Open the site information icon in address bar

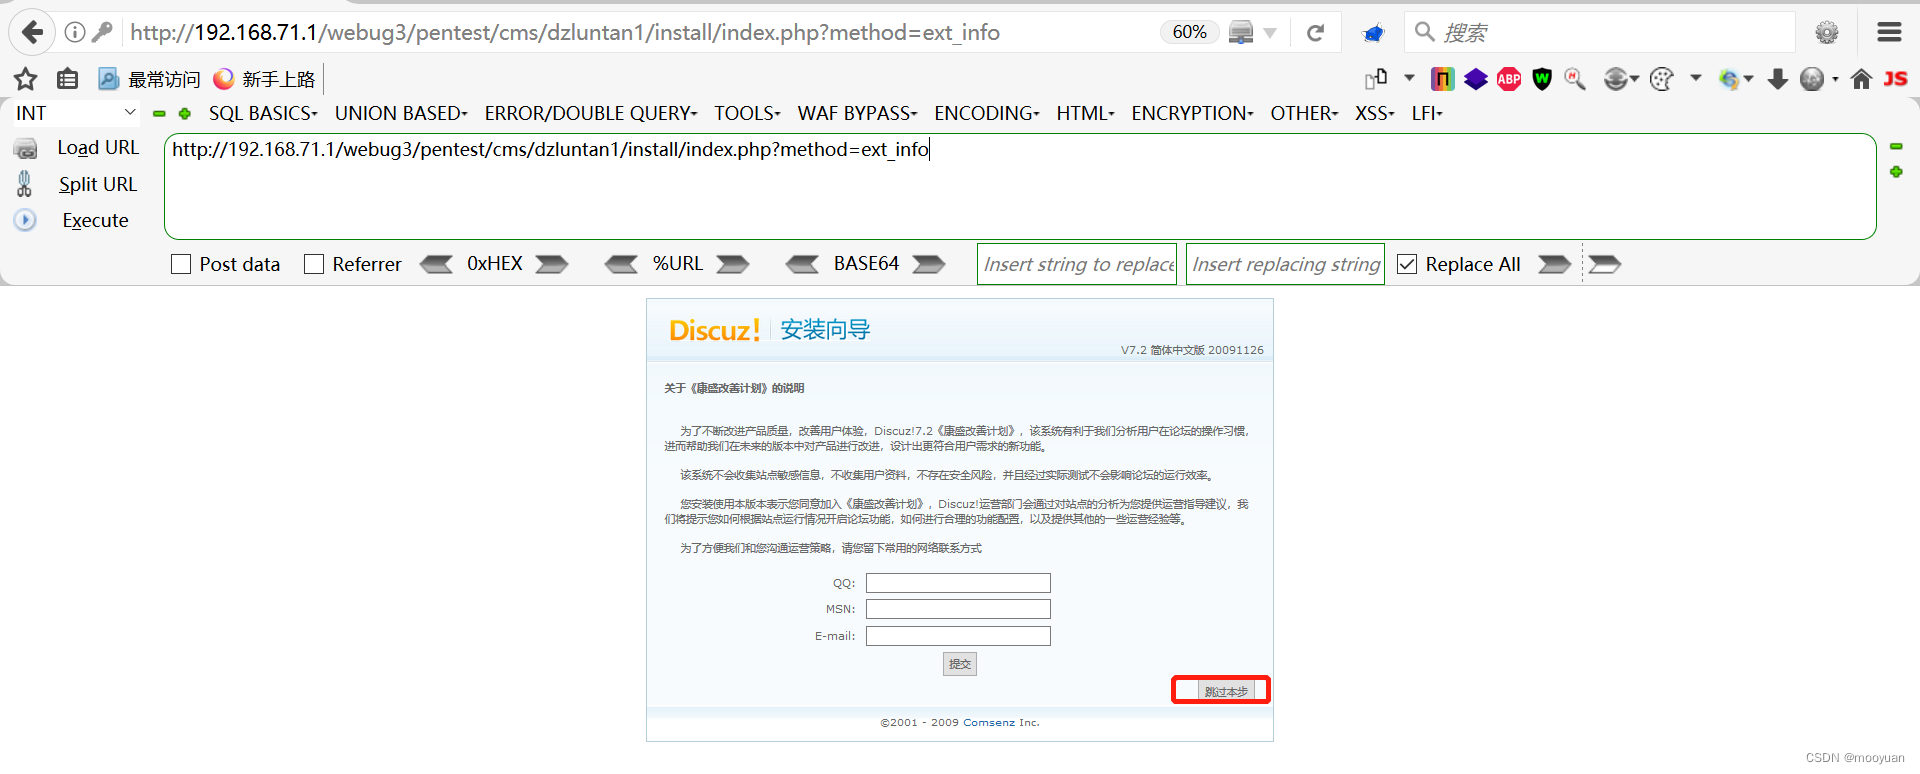[x=74, y=32]
